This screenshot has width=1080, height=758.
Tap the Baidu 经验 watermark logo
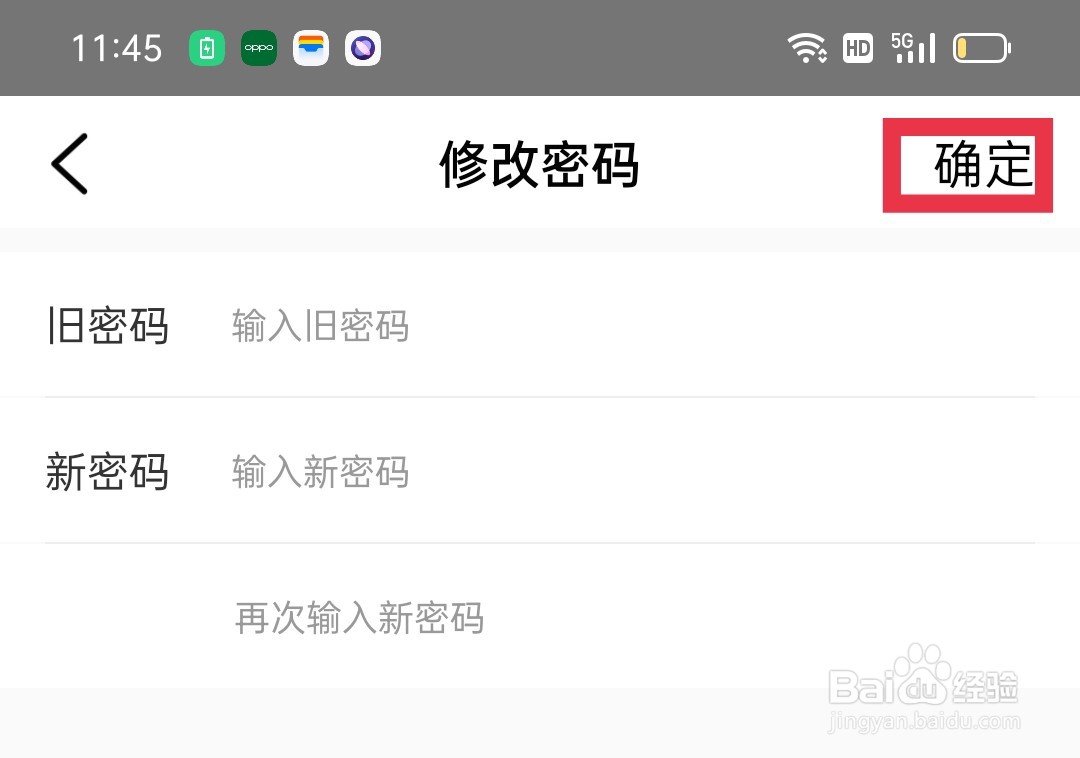pyautogui.click(x=923, y=678)
